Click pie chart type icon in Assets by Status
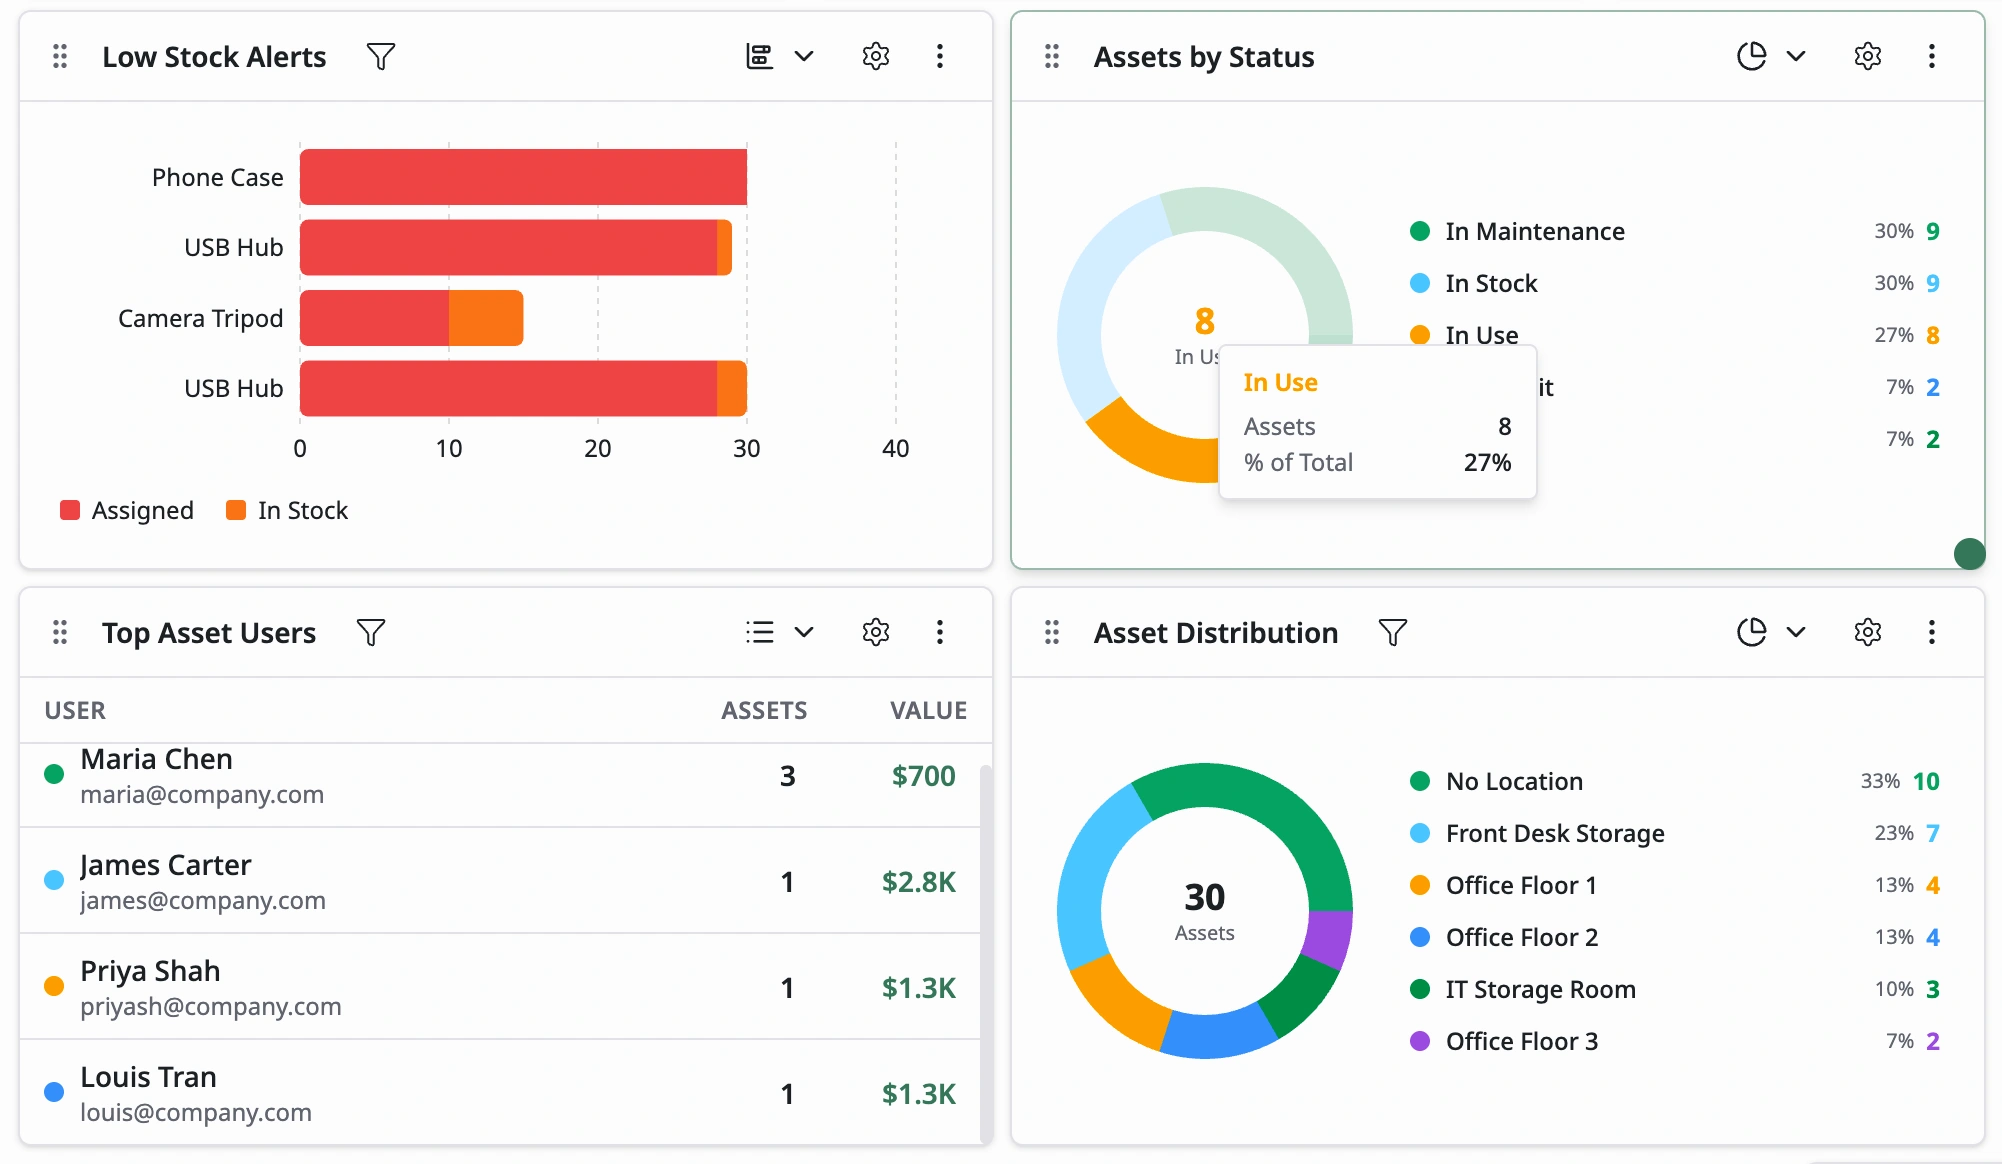 point(1752,57)
